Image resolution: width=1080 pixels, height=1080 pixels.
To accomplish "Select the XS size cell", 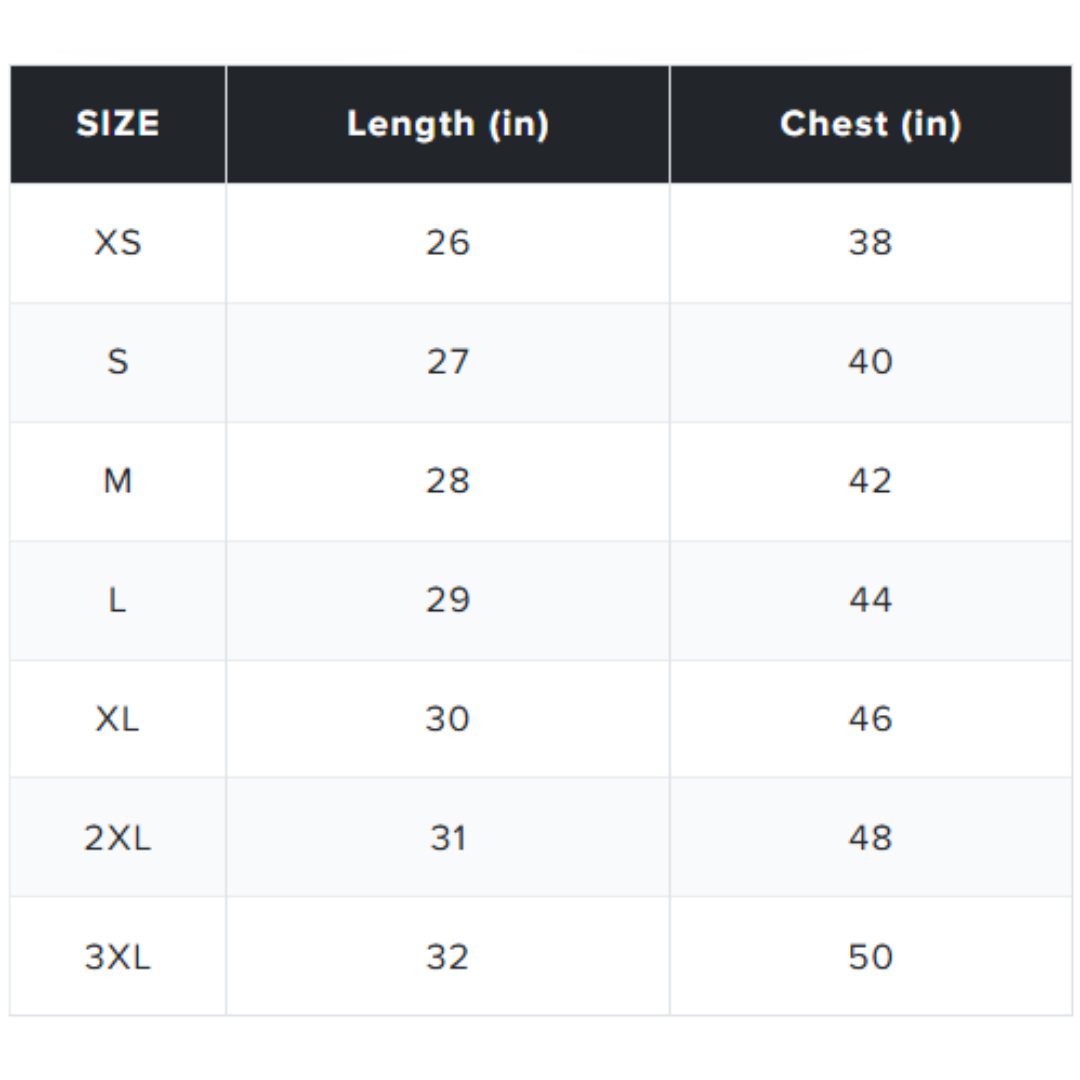I will pos(118,242).
